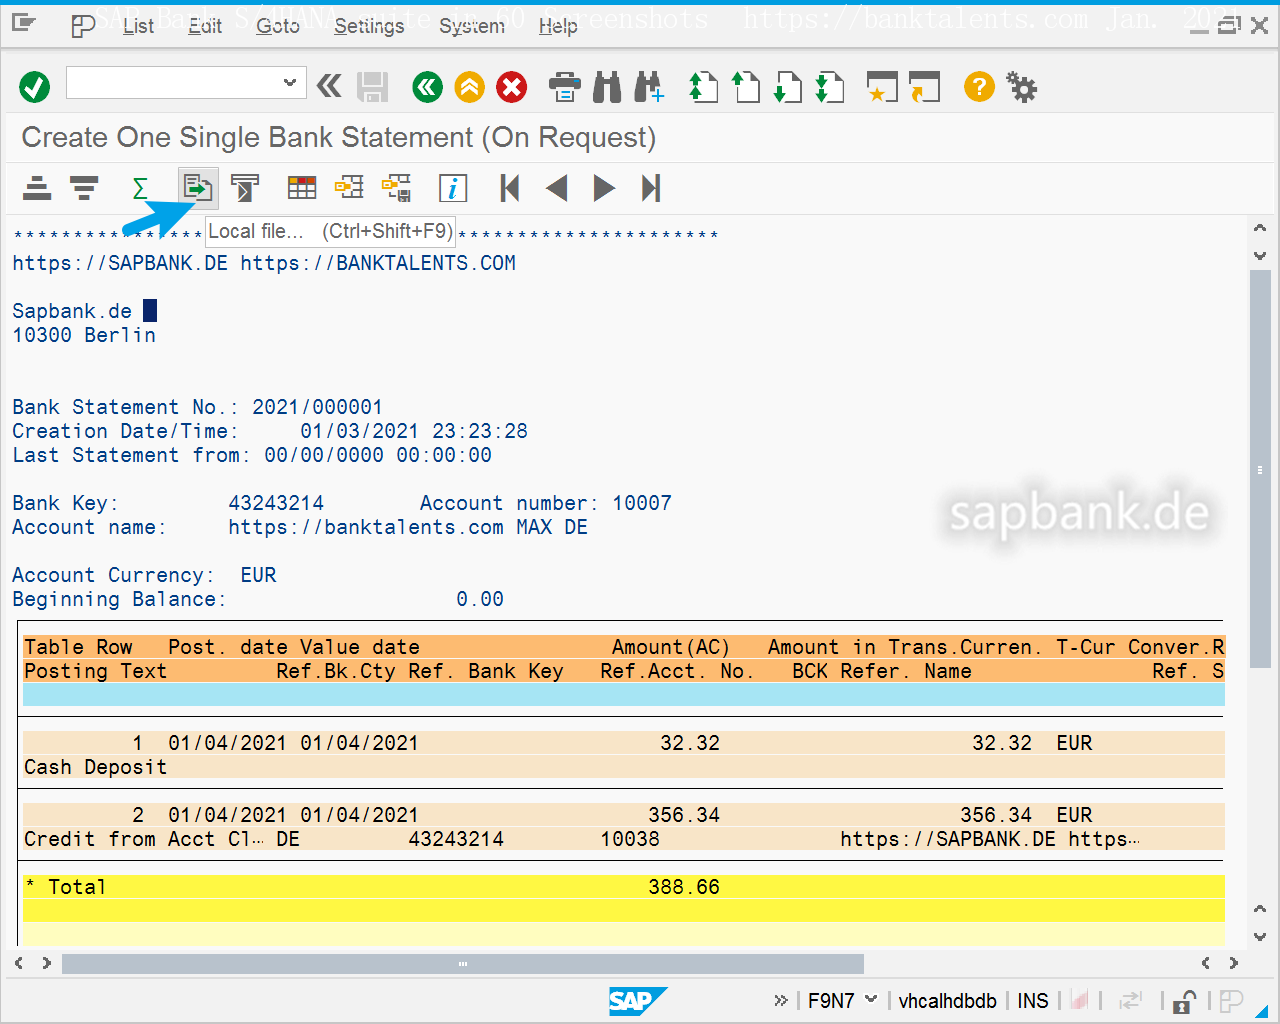
Task: Open the Help menu
Action: click(558, 26)
